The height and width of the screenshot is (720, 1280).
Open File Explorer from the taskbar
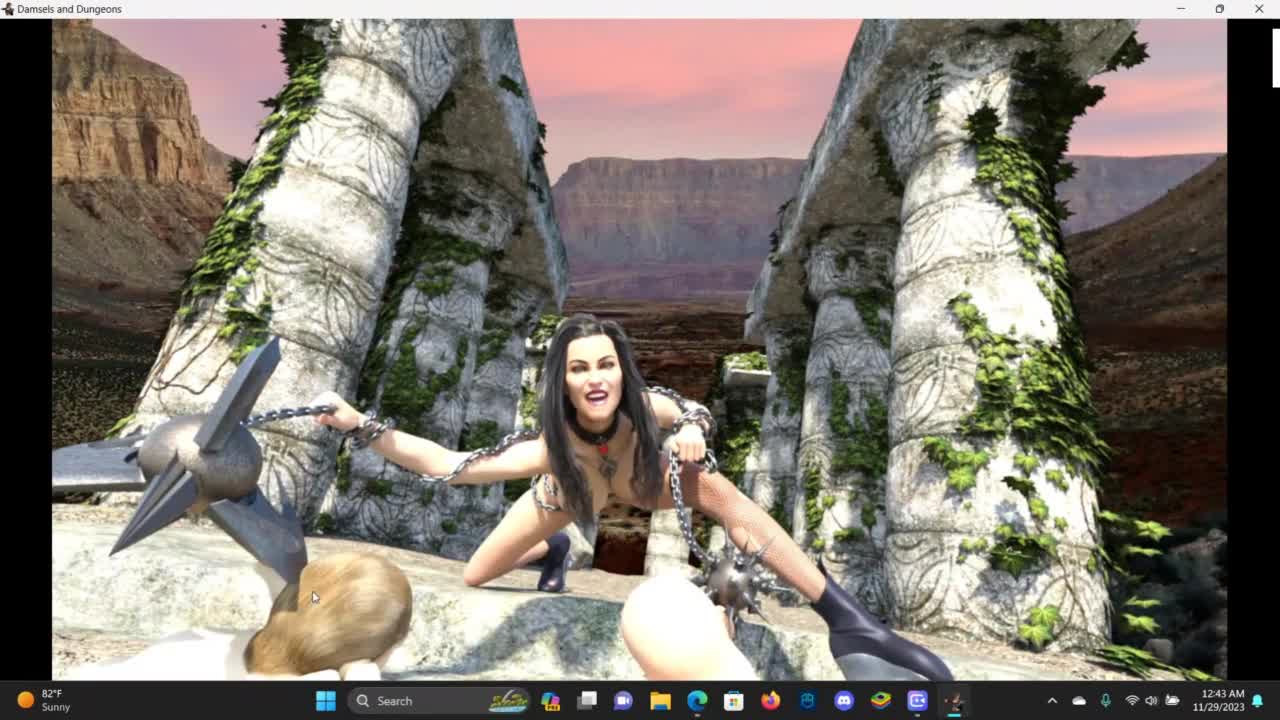click(x=660, y=701)
